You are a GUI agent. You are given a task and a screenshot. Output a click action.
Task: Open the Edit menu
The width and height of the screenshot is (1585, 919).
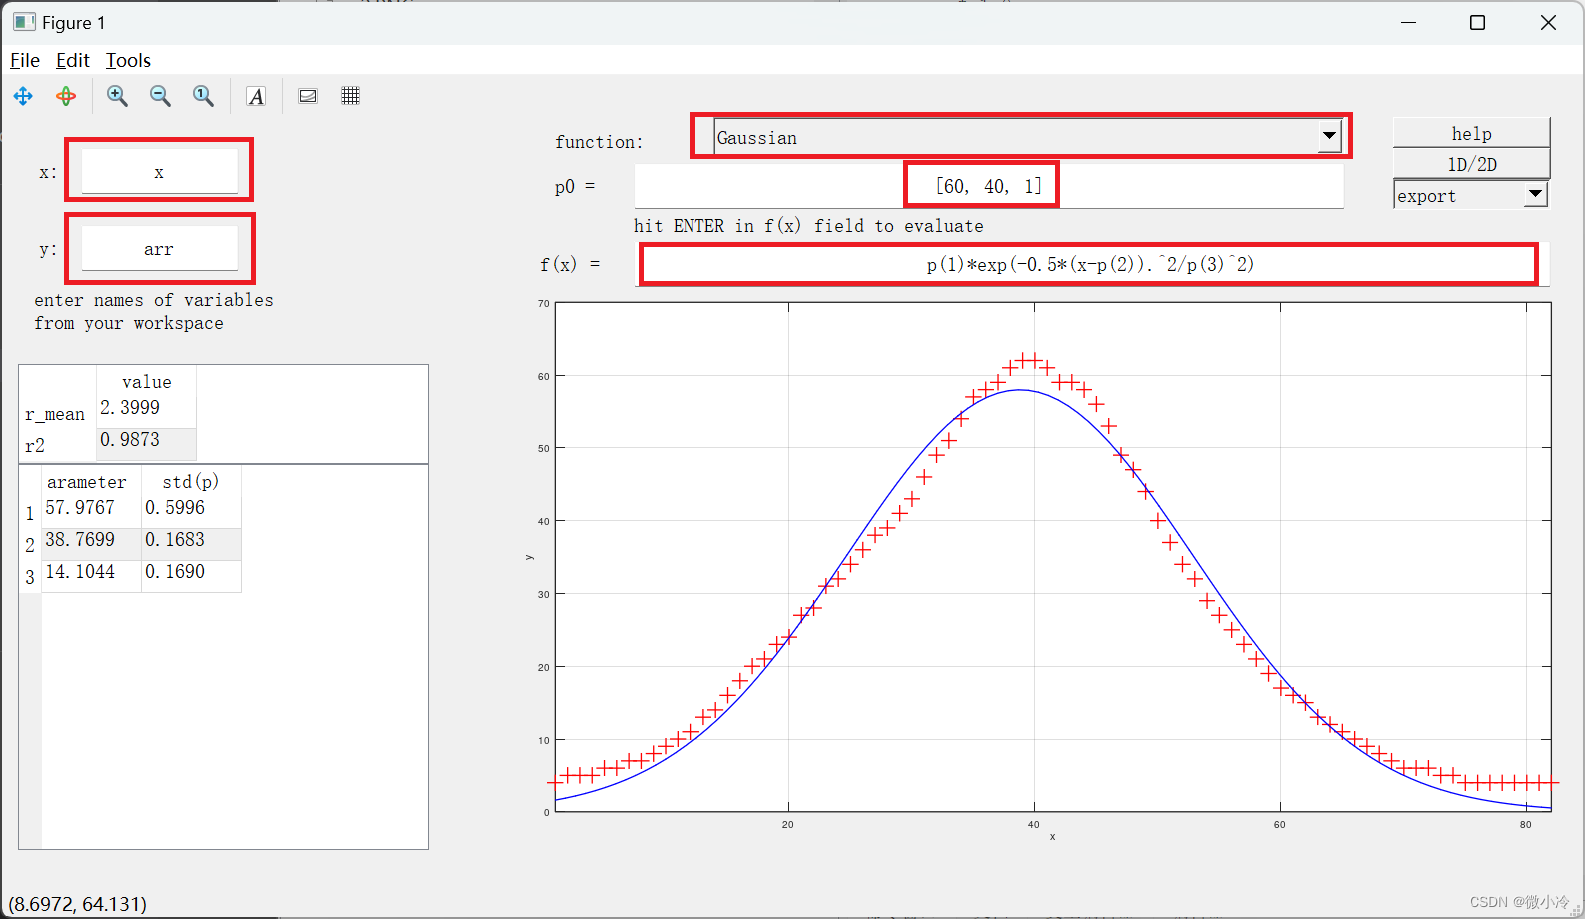point(73,60)
